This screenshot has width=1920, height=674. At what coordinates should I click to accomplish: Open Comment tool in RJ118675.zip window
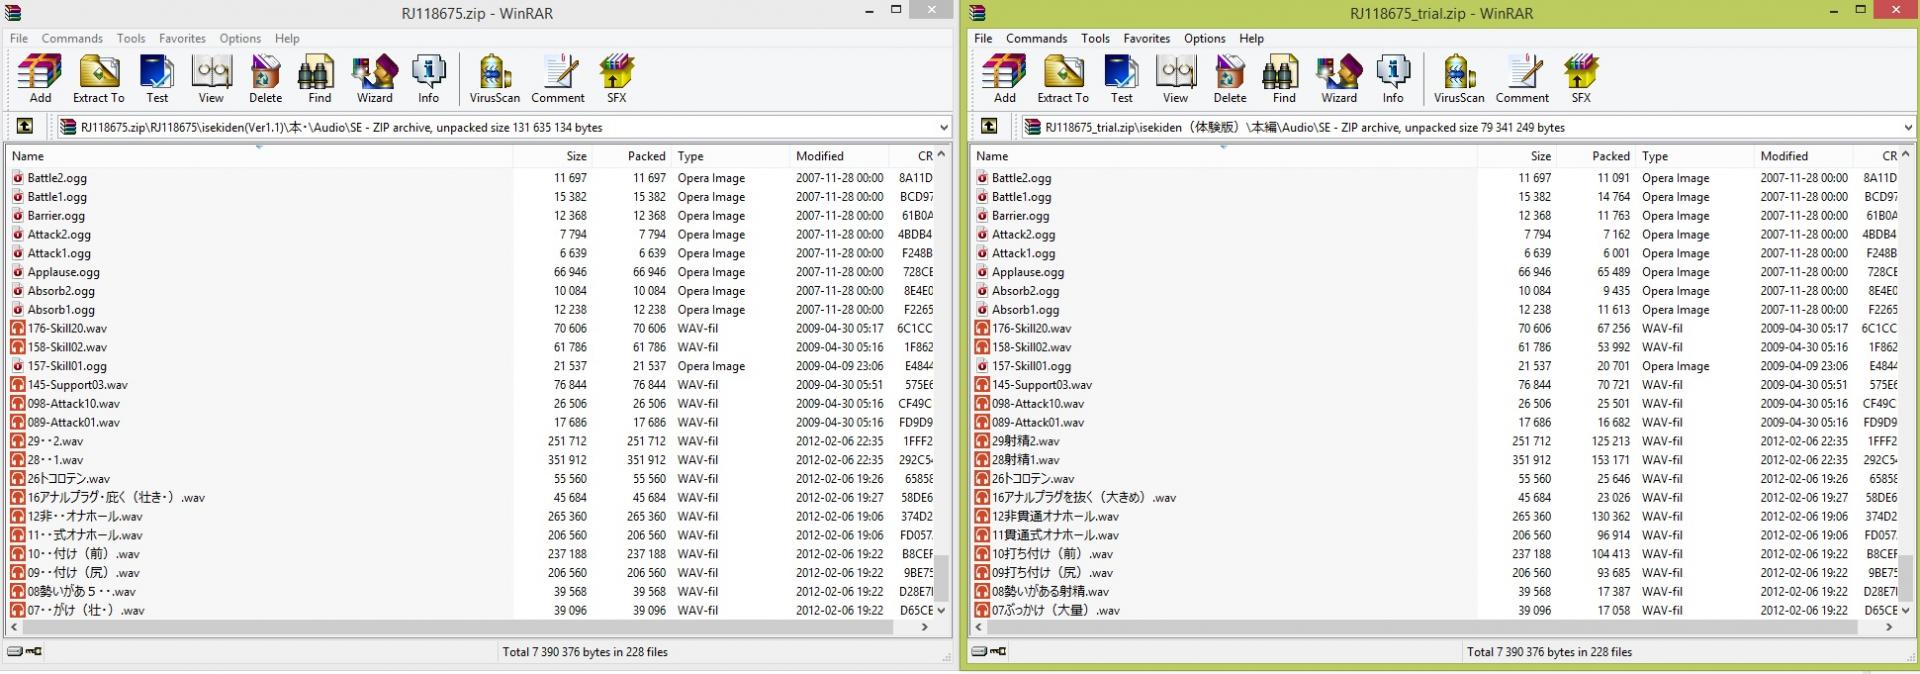(x=558, y=79)
